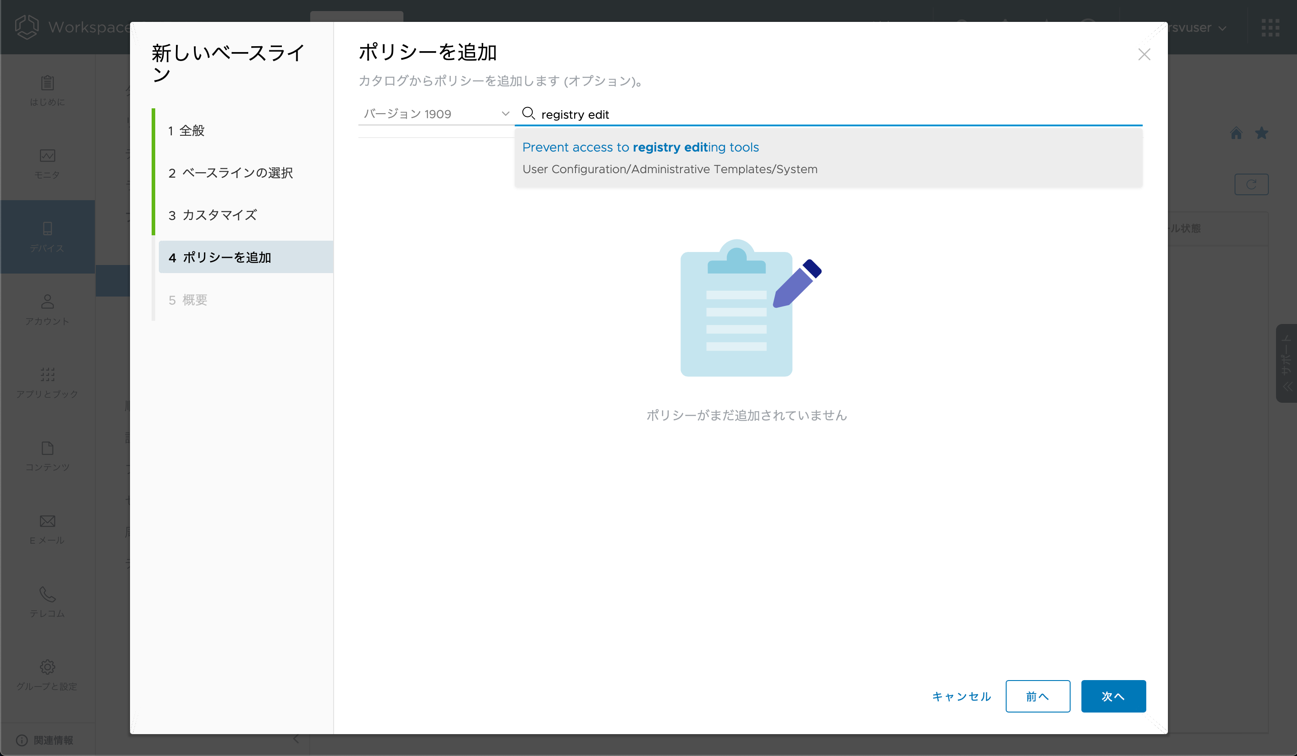Open グループと設定 in the sidebar
Viewport: 1297px width, 756px height.
point(47,675)
